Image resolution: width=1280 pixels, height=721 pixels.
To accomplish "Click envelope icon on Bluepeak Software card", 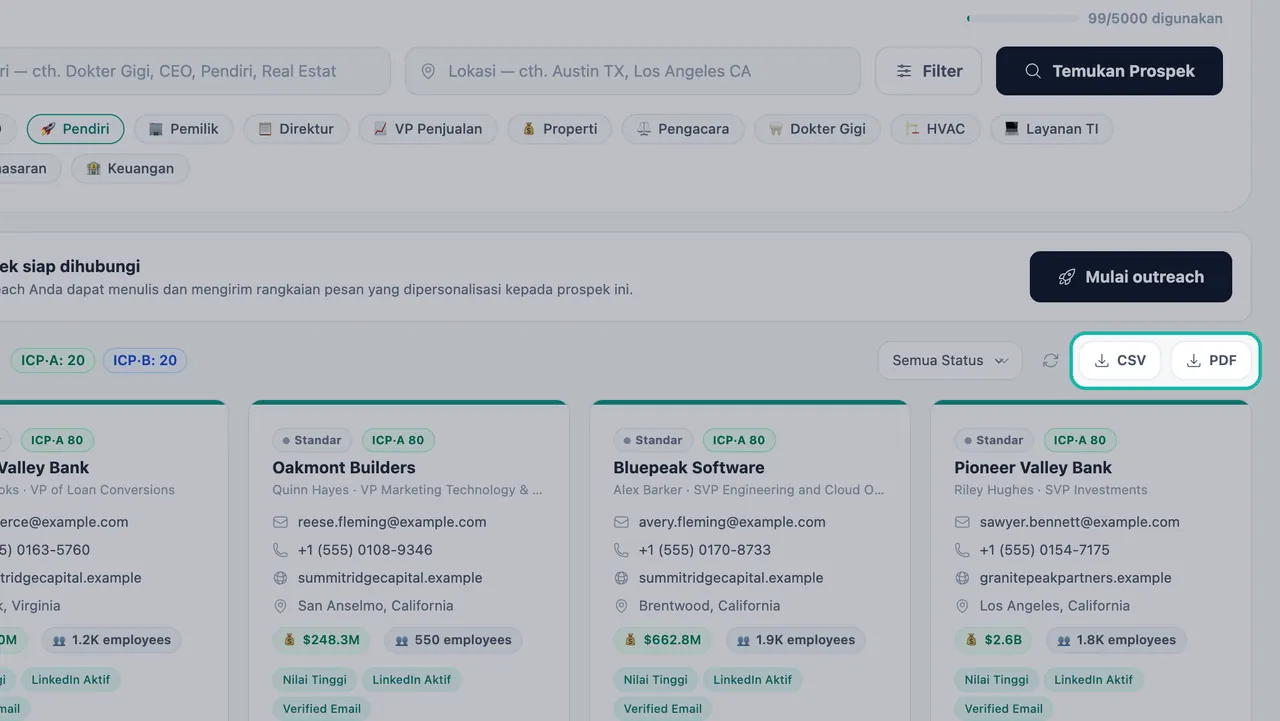I will (621, 522).
